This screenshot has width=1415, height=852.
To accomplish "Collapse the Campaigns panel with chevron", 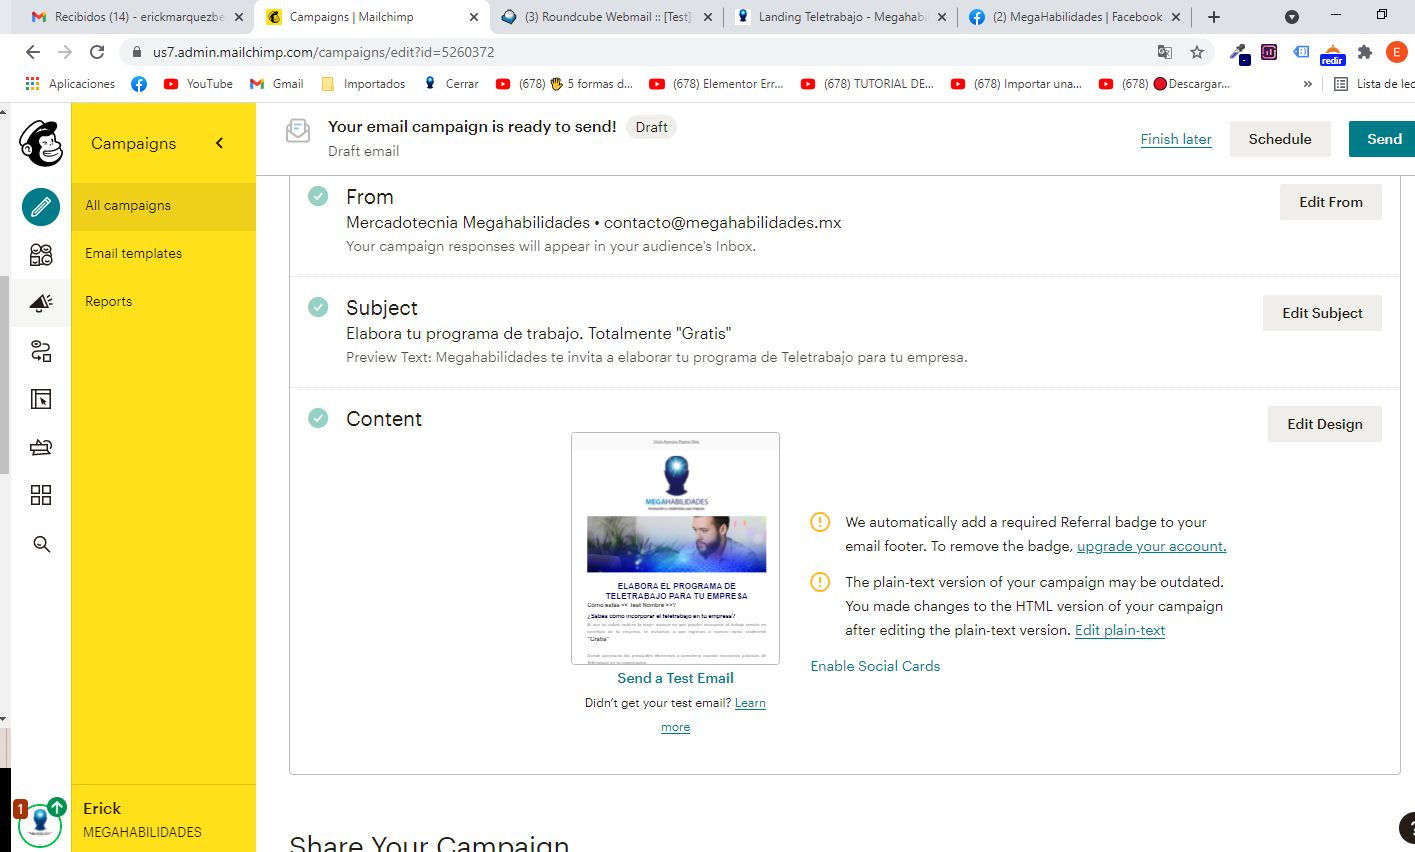I will (220, 143).
